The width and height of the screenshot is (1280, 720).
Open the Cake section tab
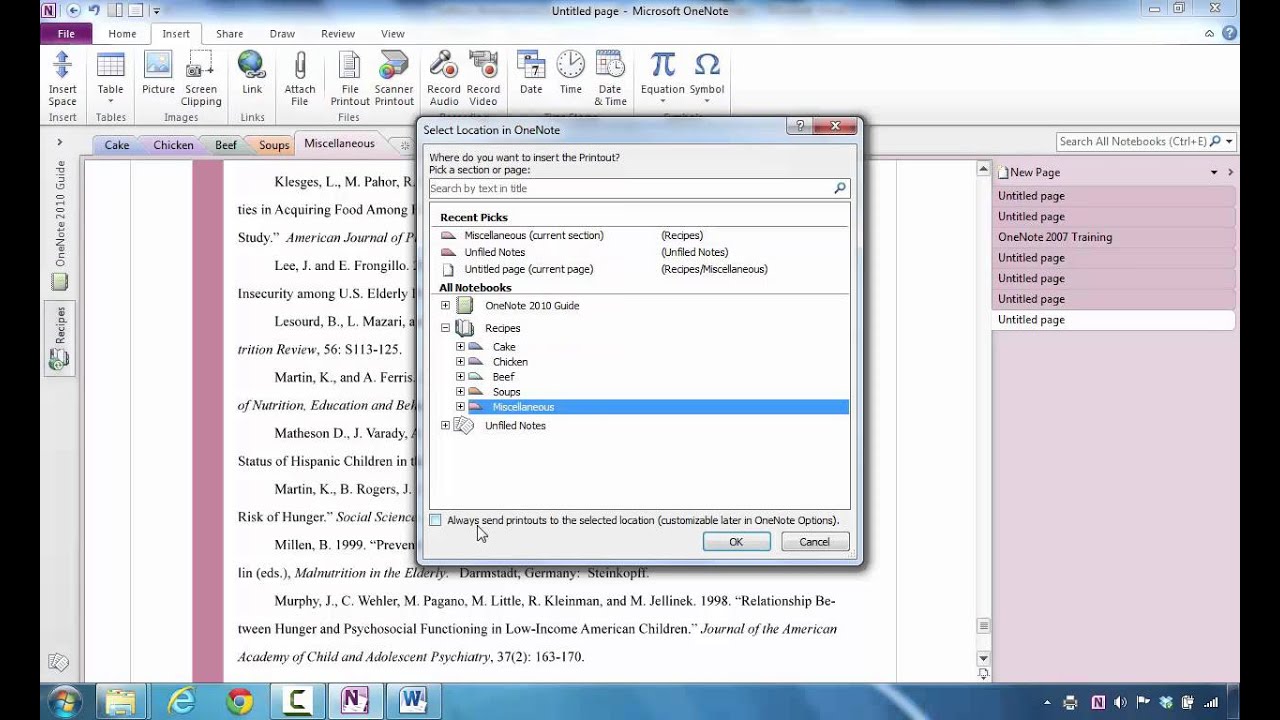(x=117, y=145)
